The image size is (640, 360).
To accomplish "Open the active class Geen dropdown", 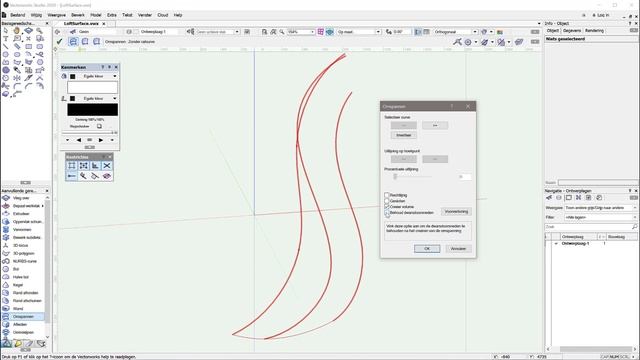I will [98, 31].
